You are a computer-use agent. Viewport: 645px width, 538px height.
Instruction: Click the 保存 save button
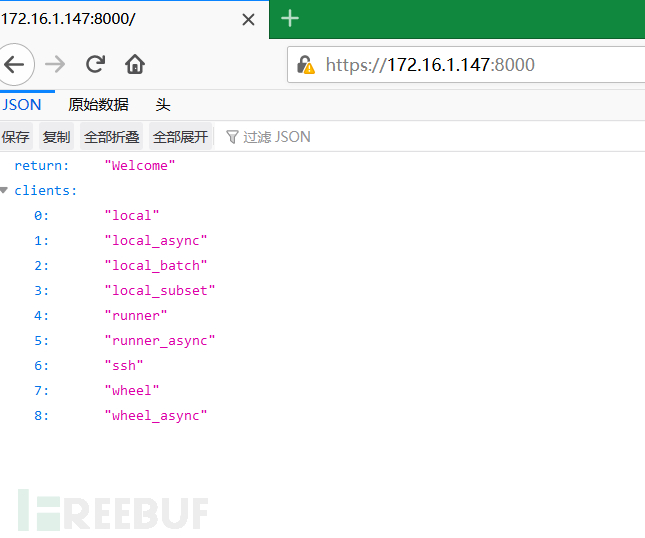16,137
